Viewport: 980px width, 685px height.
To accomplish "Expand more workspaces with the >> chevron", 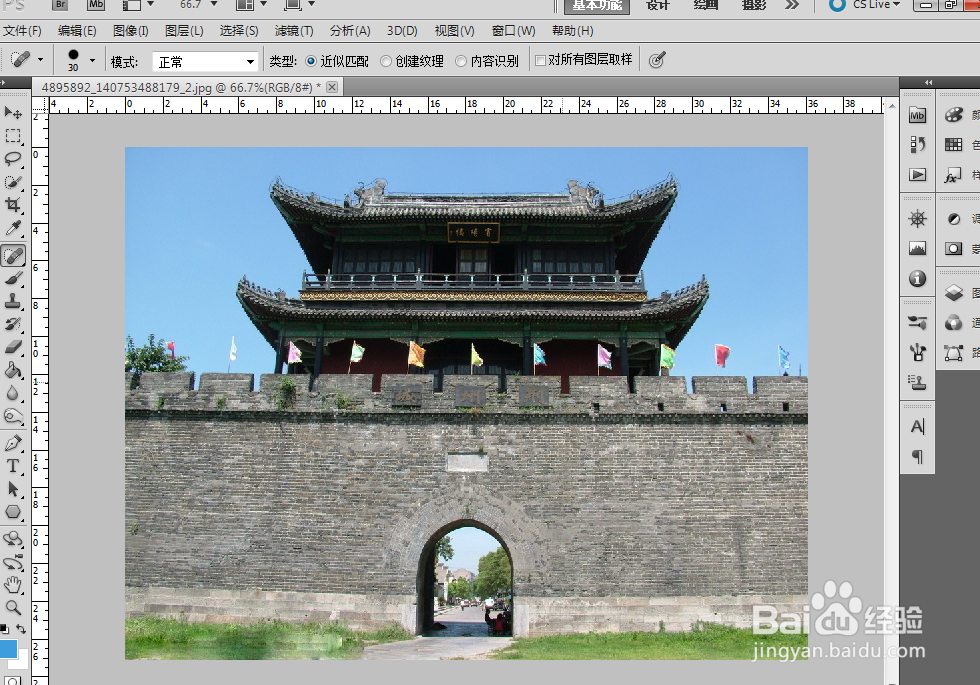I will tap(792, 5).
